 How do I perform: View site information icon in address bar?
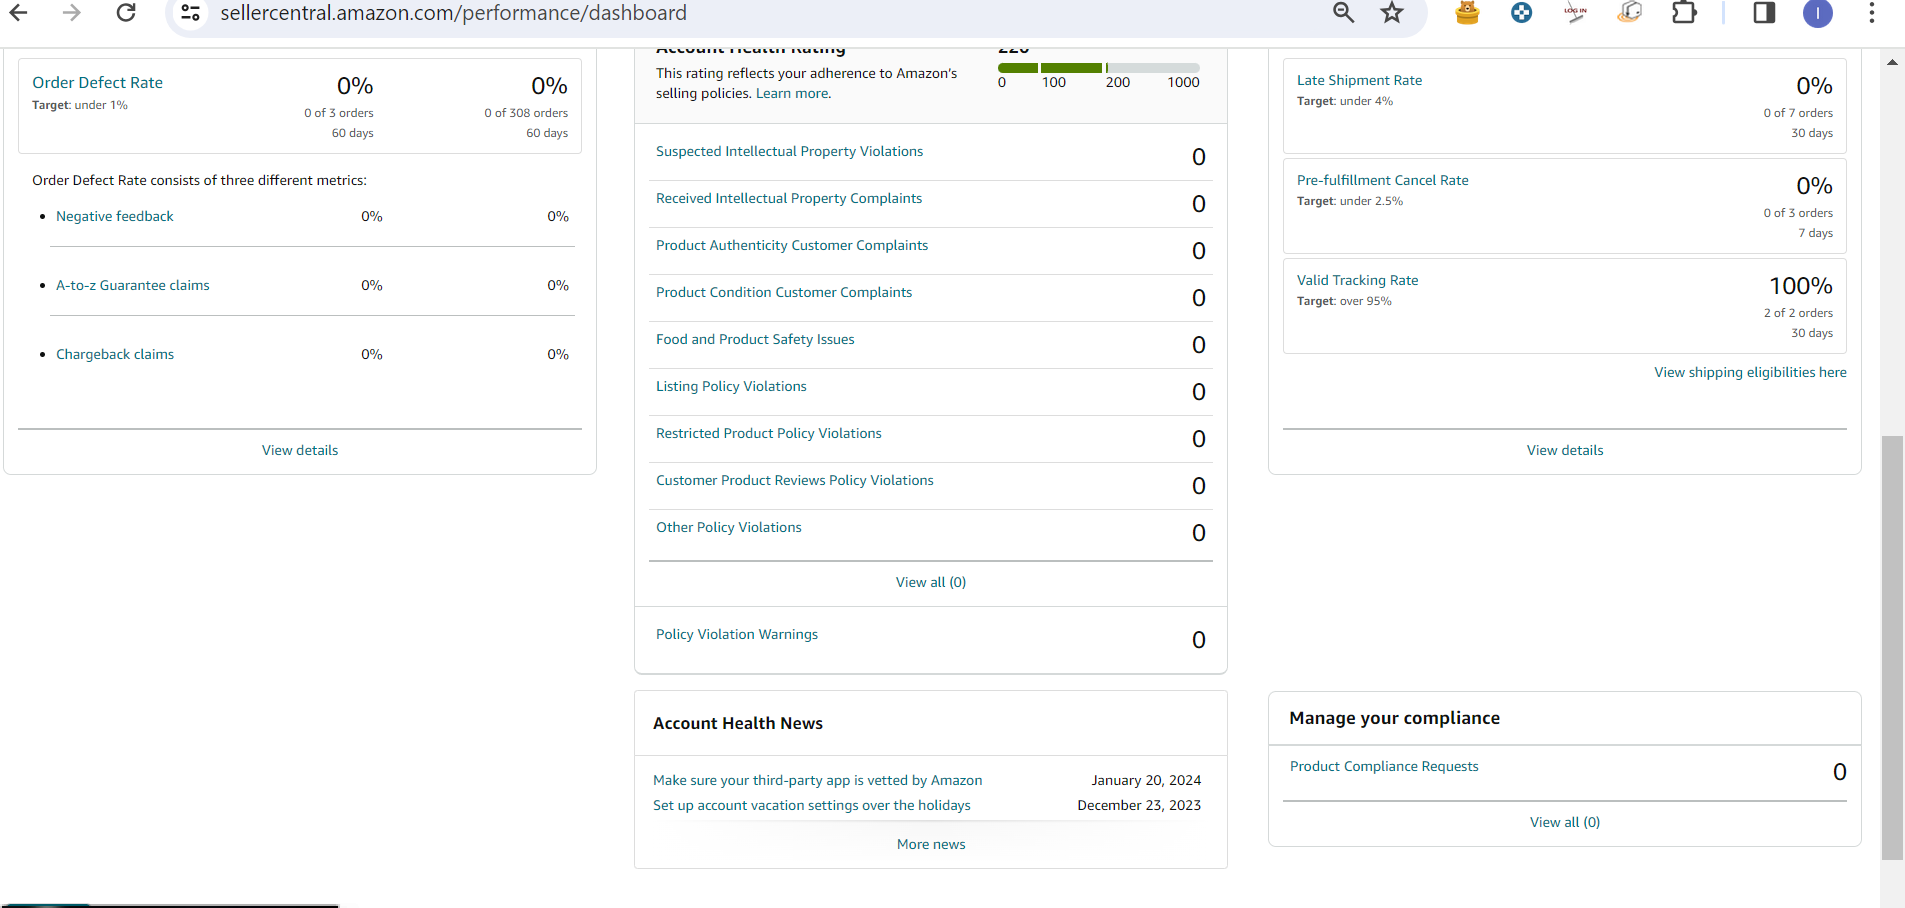pos(191,13)
